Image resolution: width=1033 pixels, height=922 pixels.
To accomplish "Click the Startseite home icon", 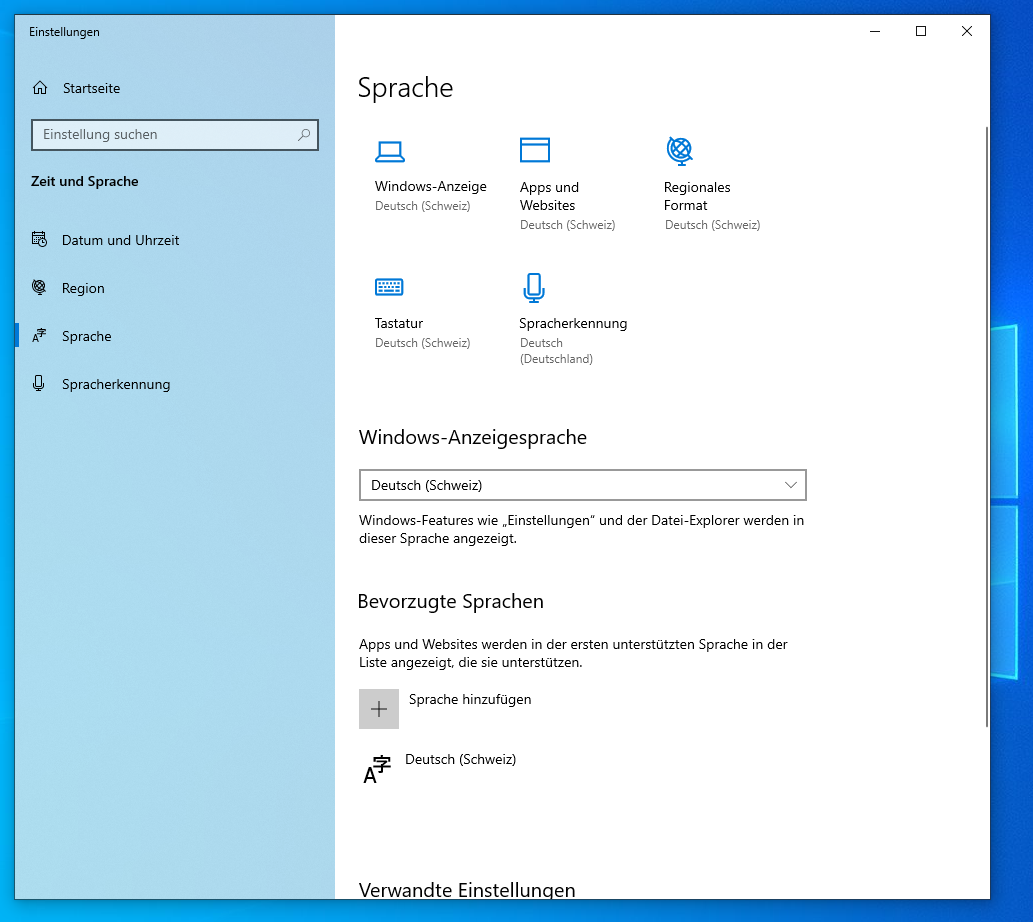I will tap(40, 88).
